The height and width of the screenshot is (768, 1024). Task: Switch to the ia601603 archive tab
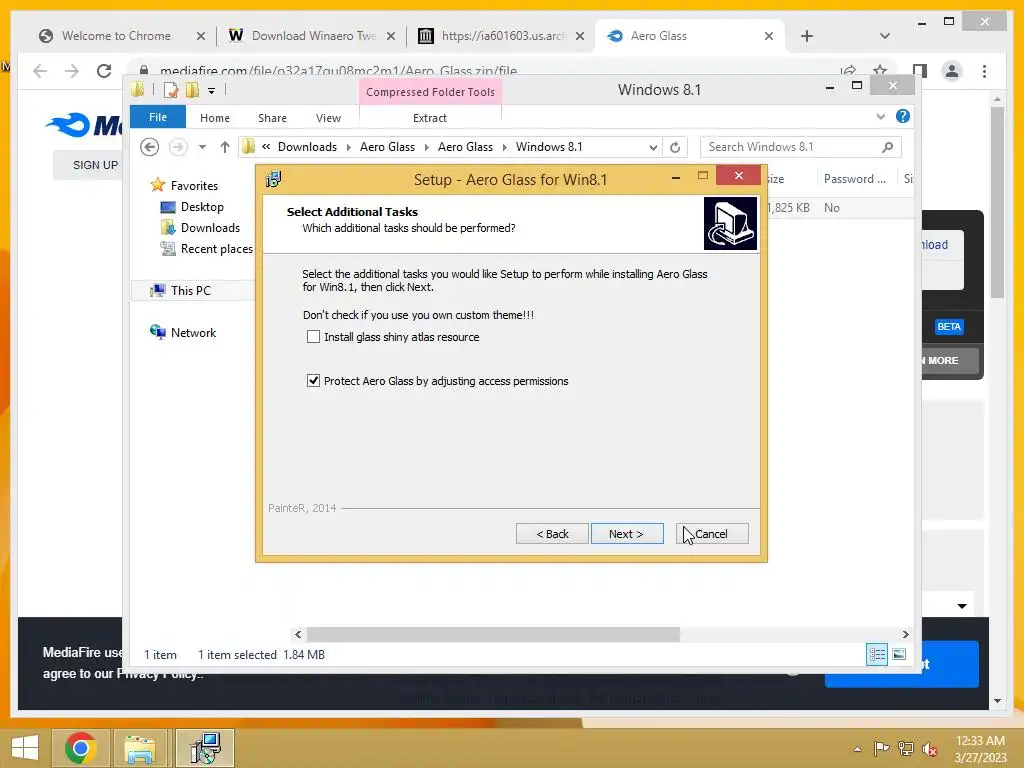tap(503, 36)
